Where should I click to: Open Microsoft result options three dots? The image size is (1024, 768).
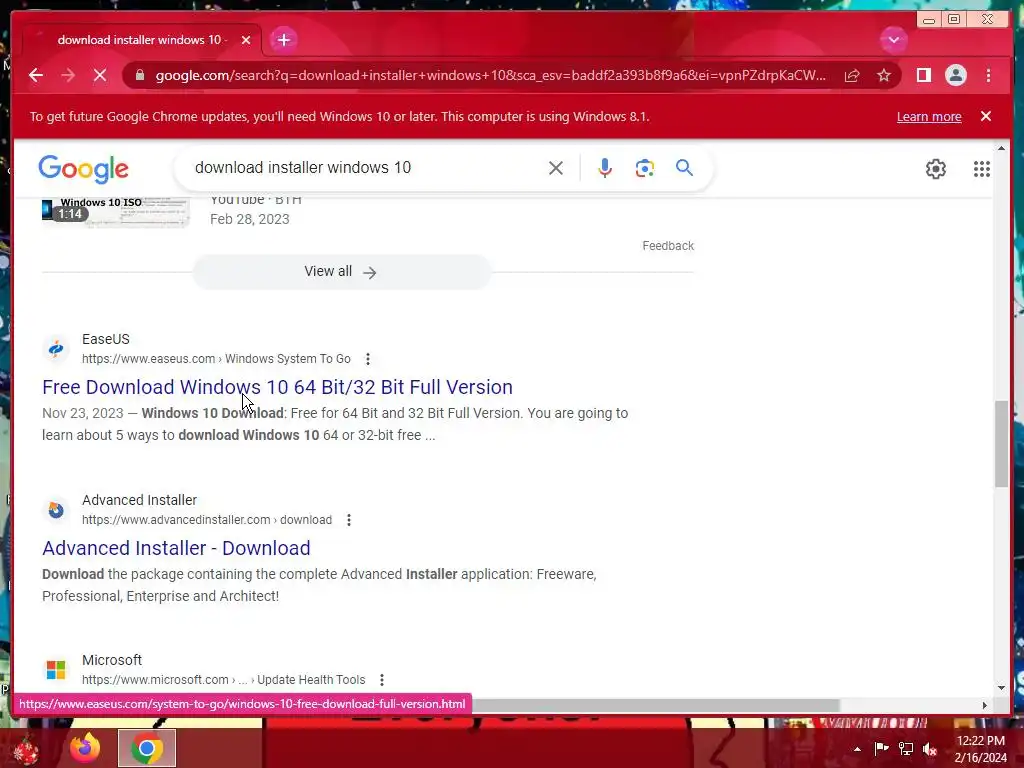point(381,680)
